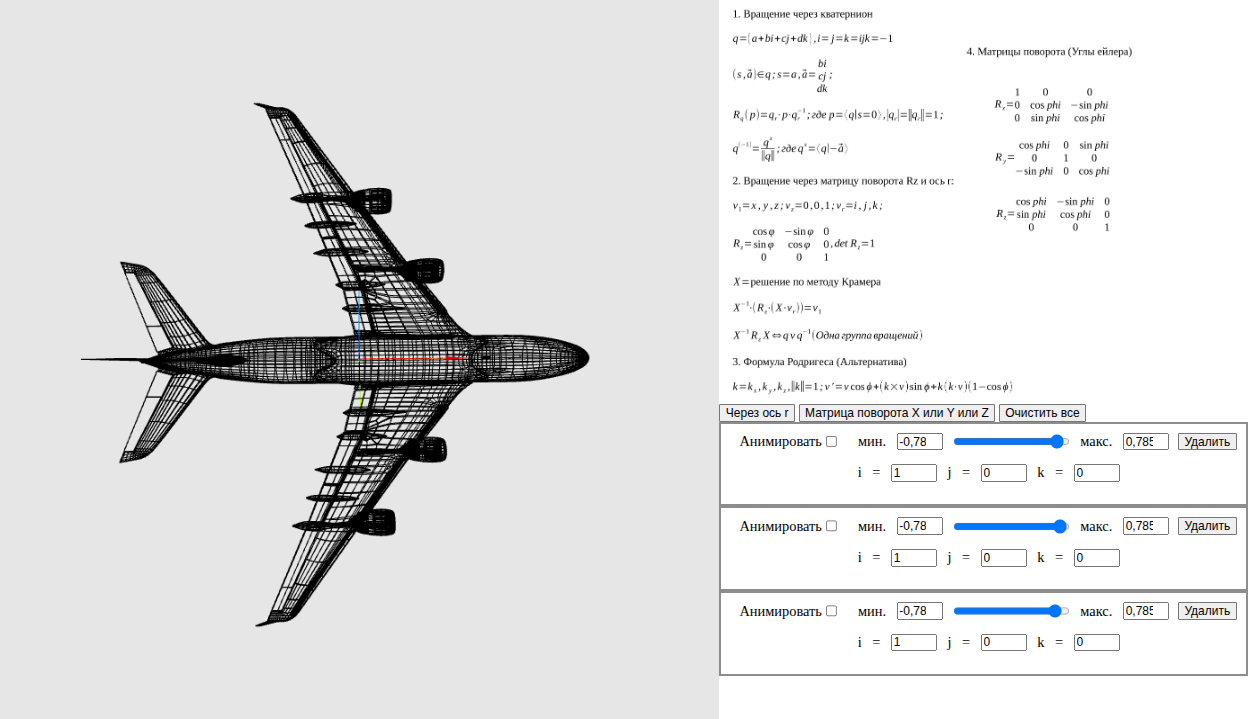Focus the 'макс.' field in first panel
This screenshot has width=1251, height=719.
[x=1146, y=441]
